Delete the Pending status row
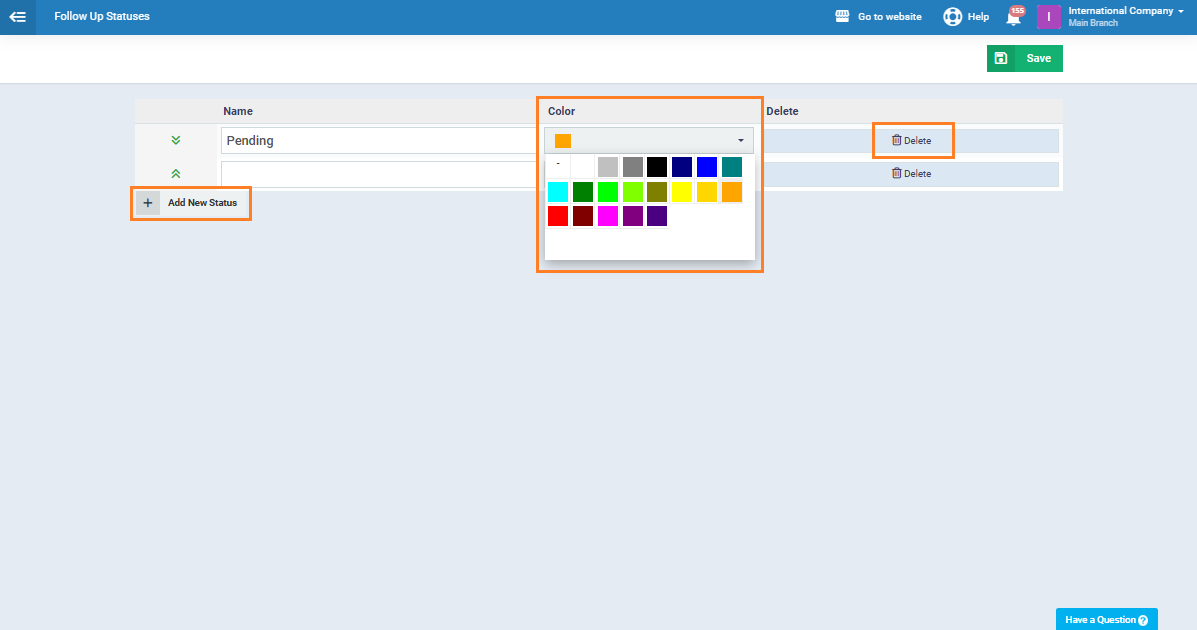This screenshot has width=1197, height=630. pyautogui.click(x=911, y=141)
